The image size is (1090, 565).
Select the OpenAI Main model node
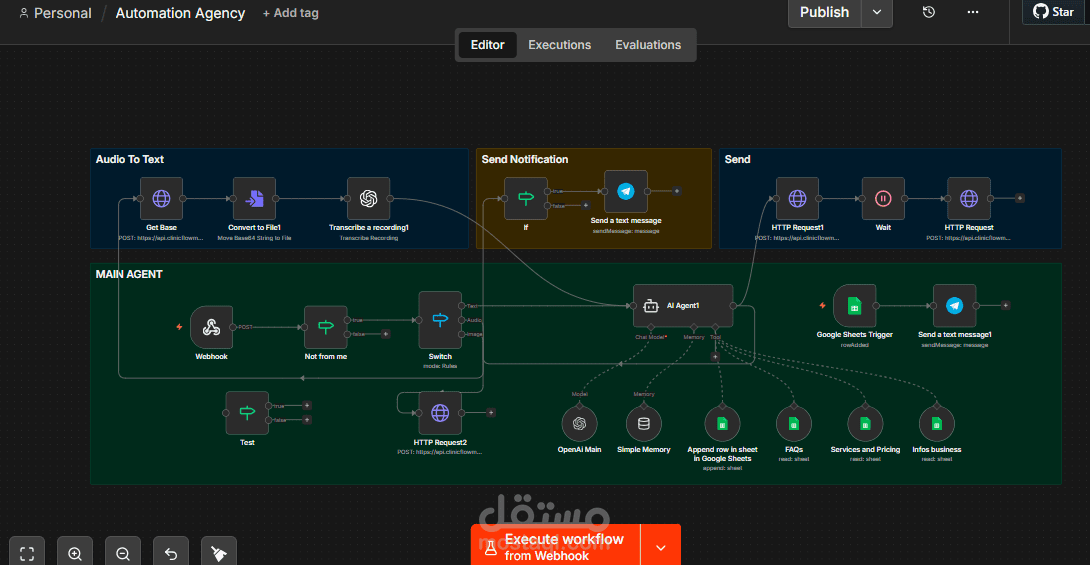coord(579,424)
